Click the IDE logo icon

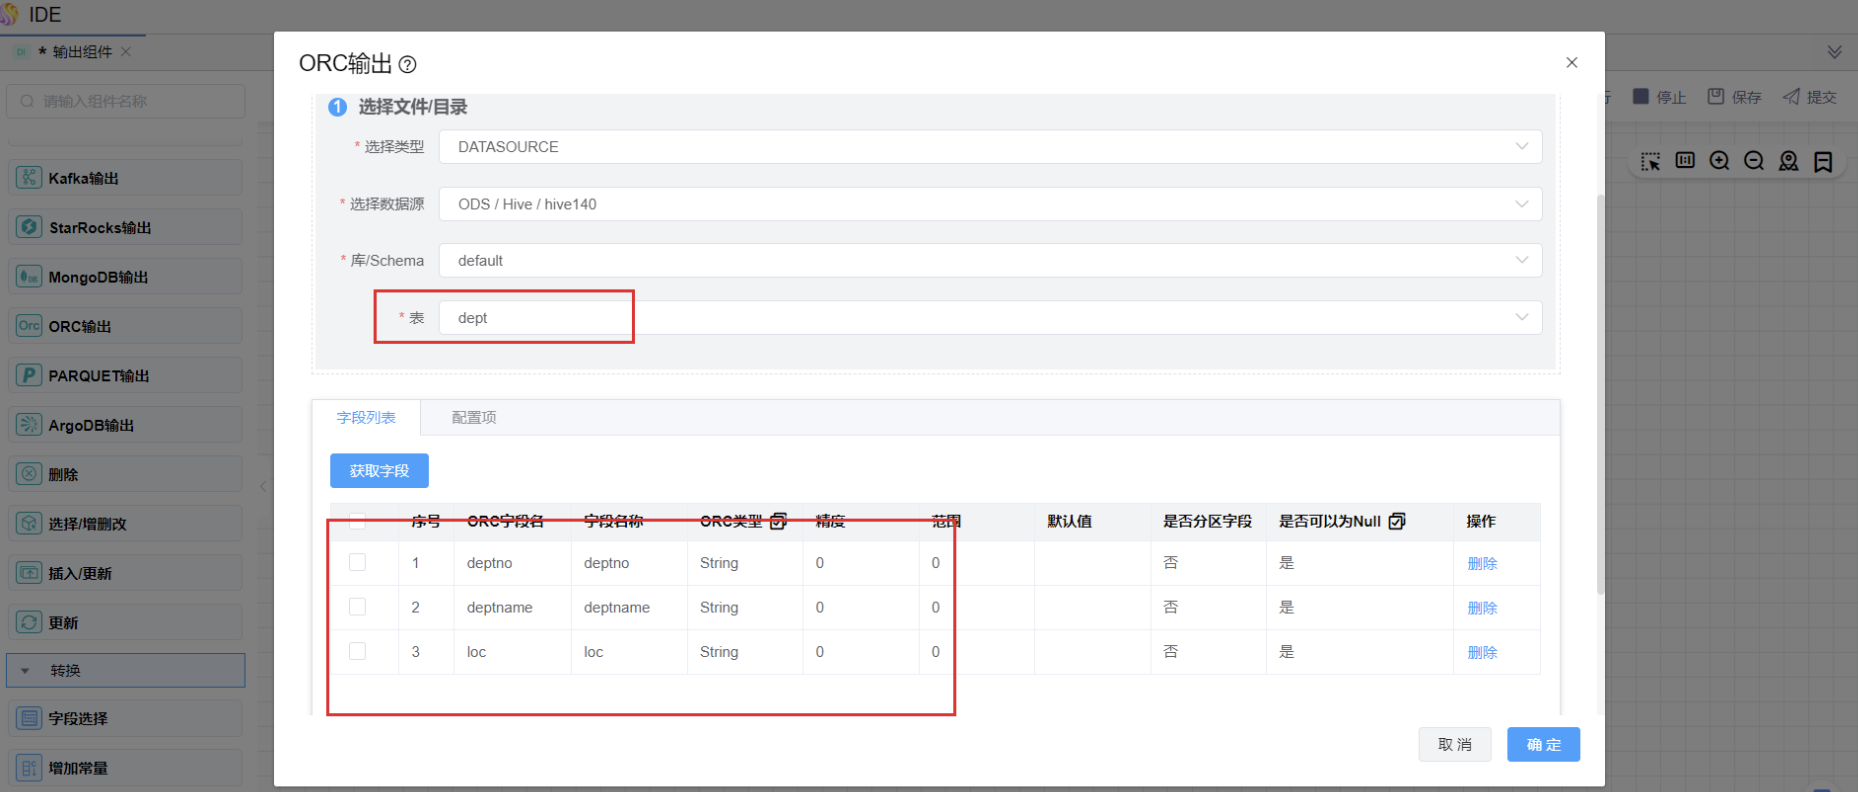[x=9, y=14]
